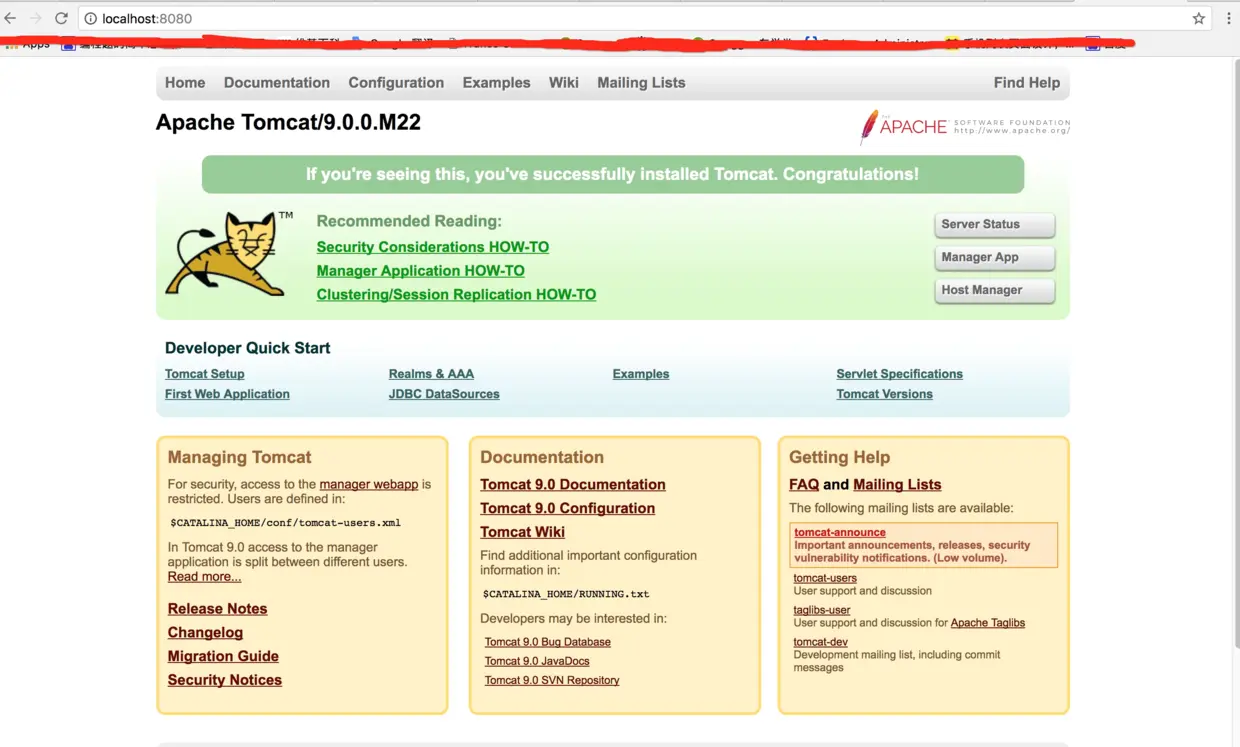The image size is (1240, 747).
Task: Focus the localhost:8080 address bar
Action: (640, 18)
